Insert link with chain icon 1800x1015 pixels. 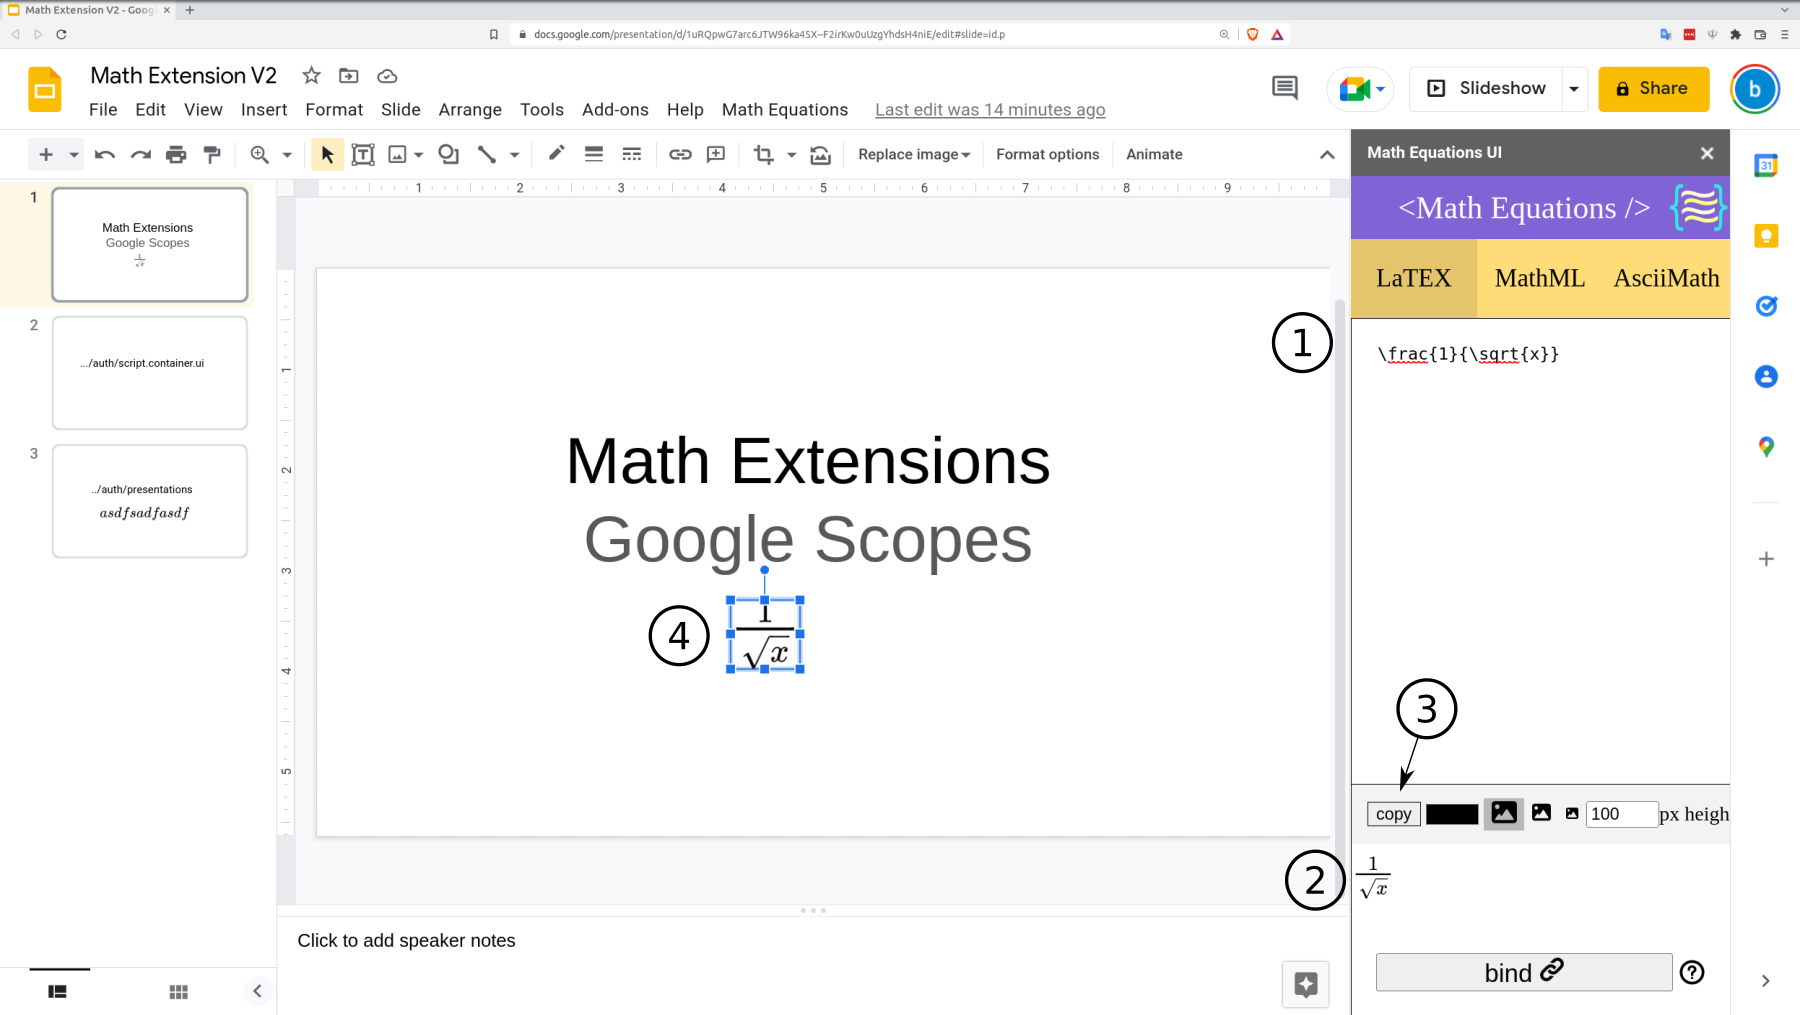680,154
